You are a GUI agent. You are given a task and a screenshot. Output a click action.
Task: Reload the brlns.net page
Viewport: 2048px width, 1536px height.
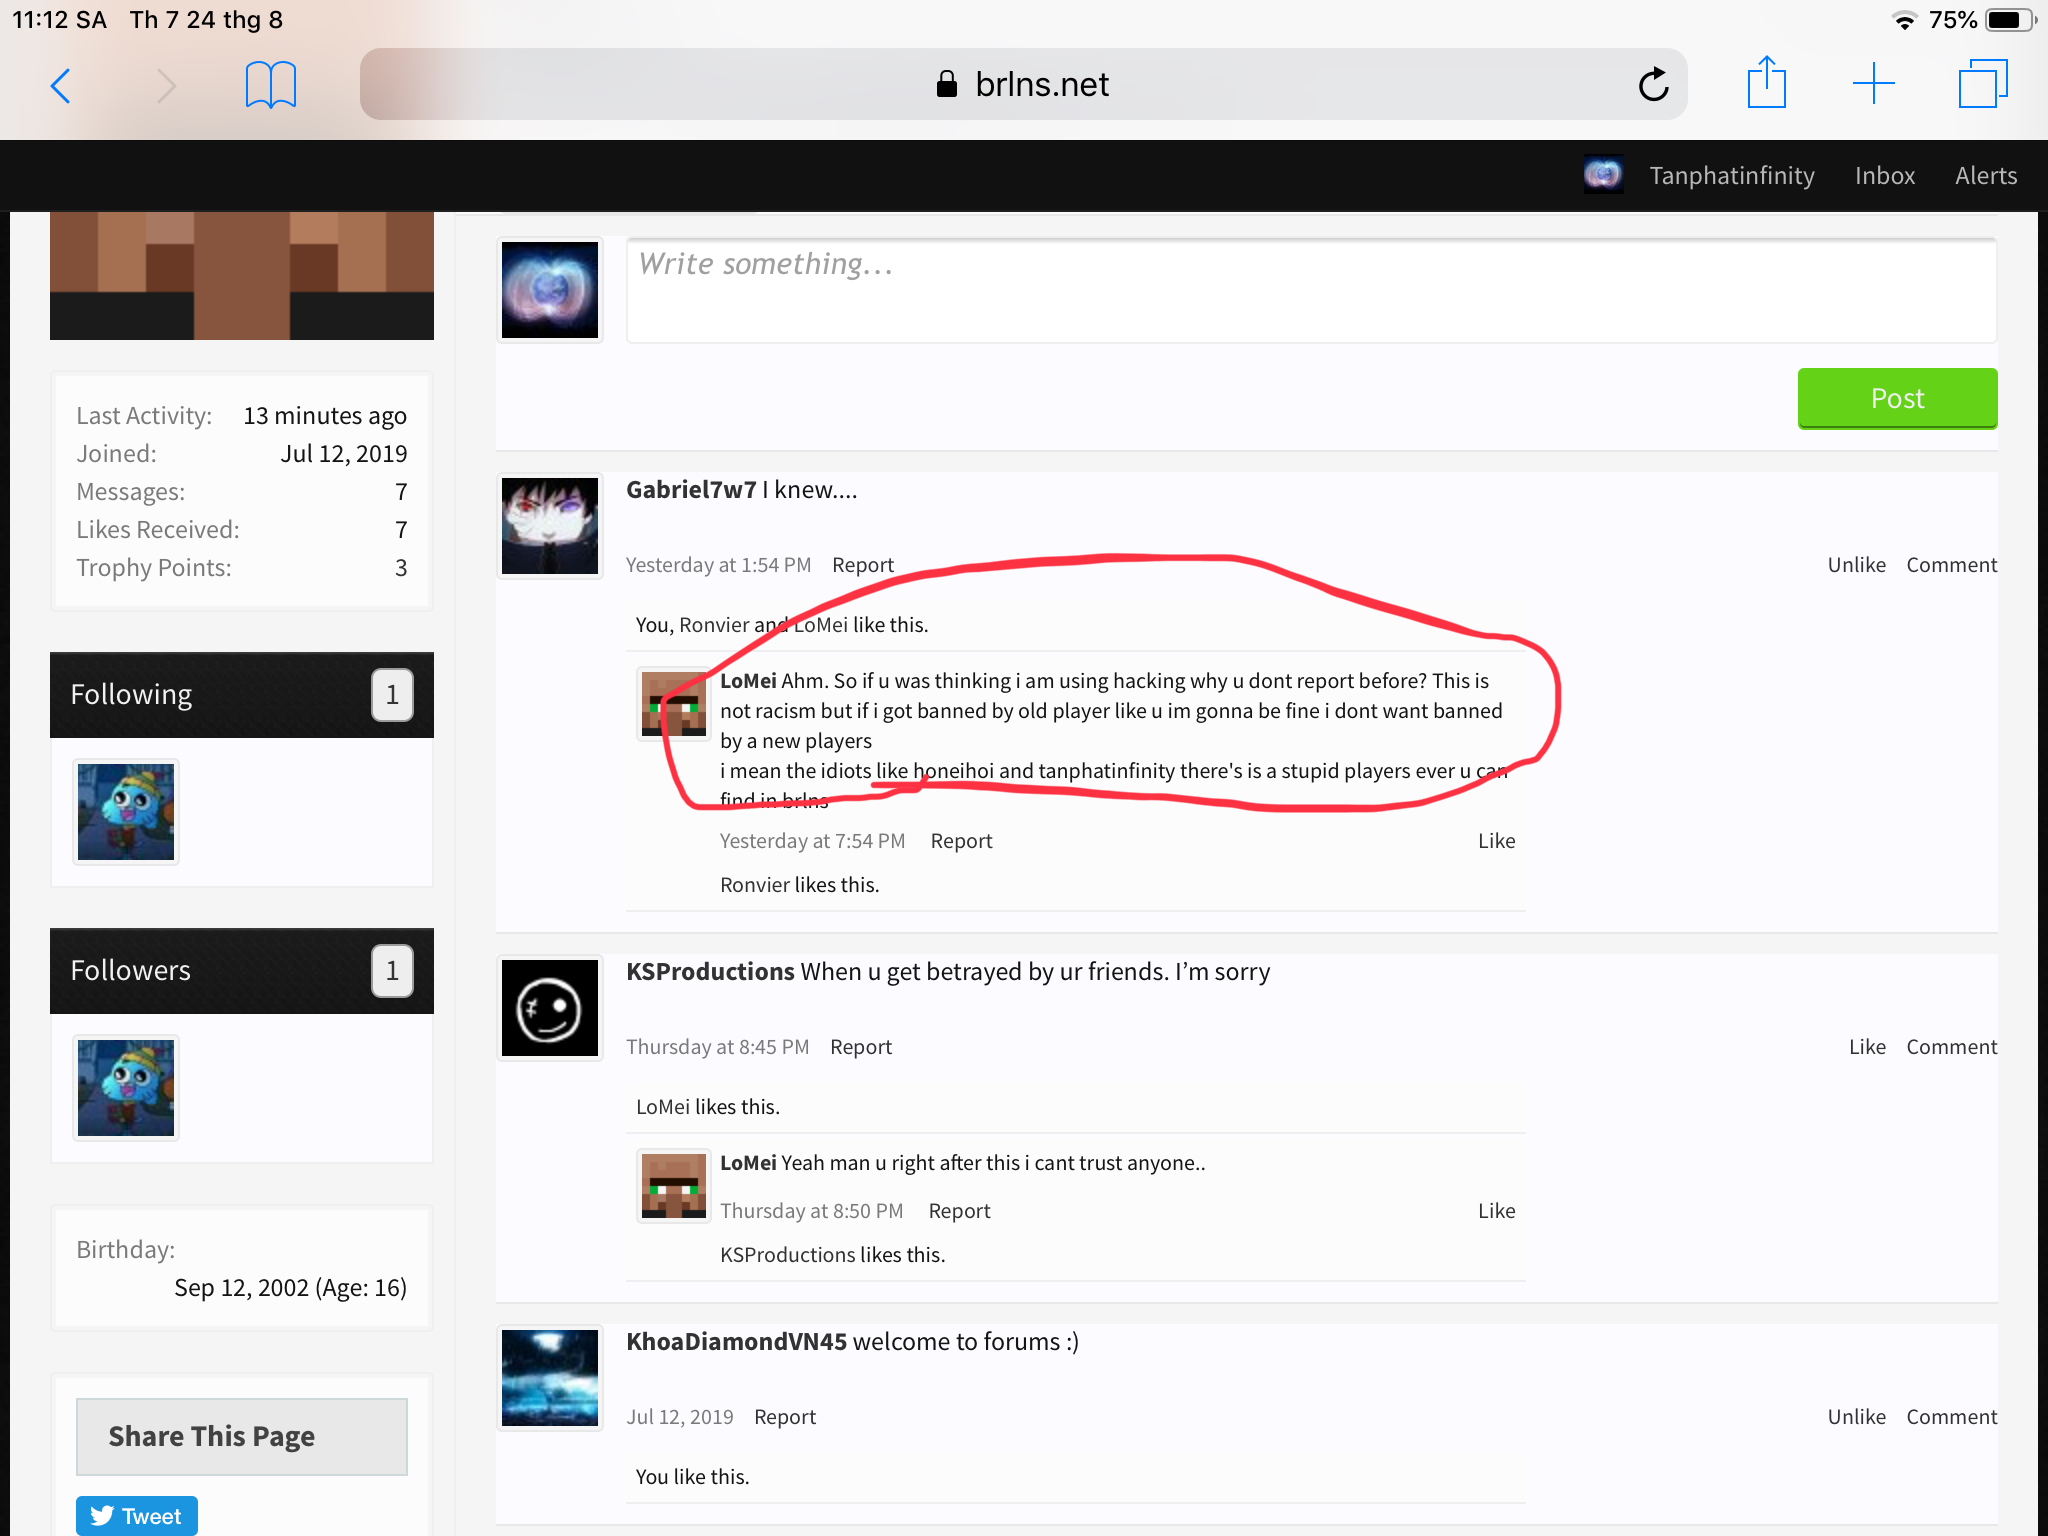pos(1653,84)
